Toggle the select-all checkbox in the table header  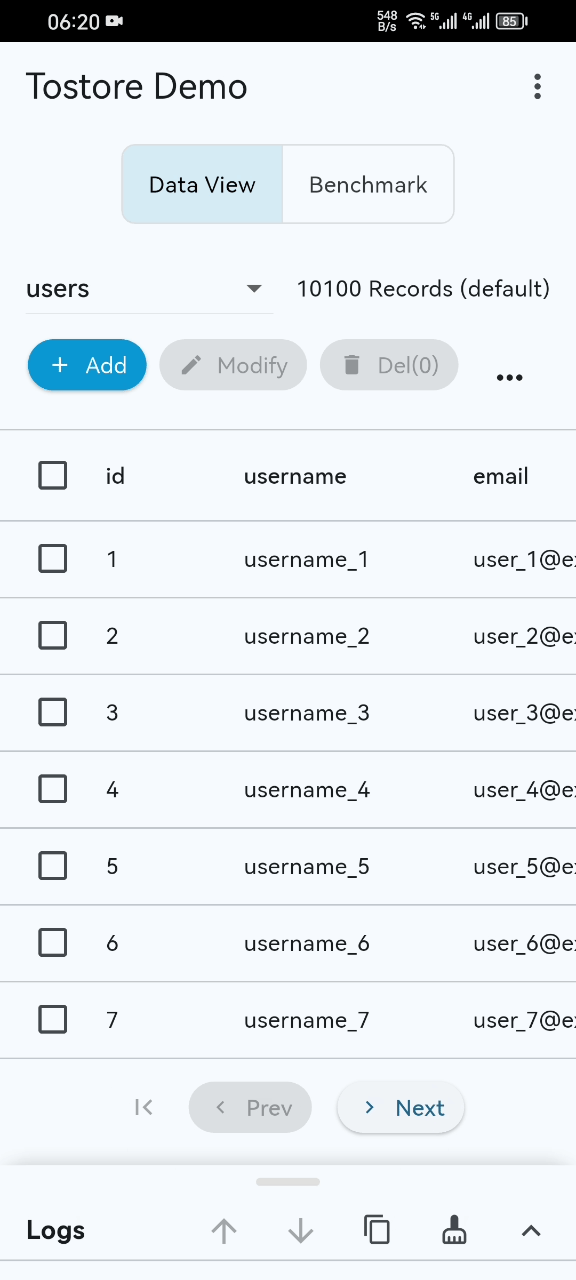click(x=52, y=475)
